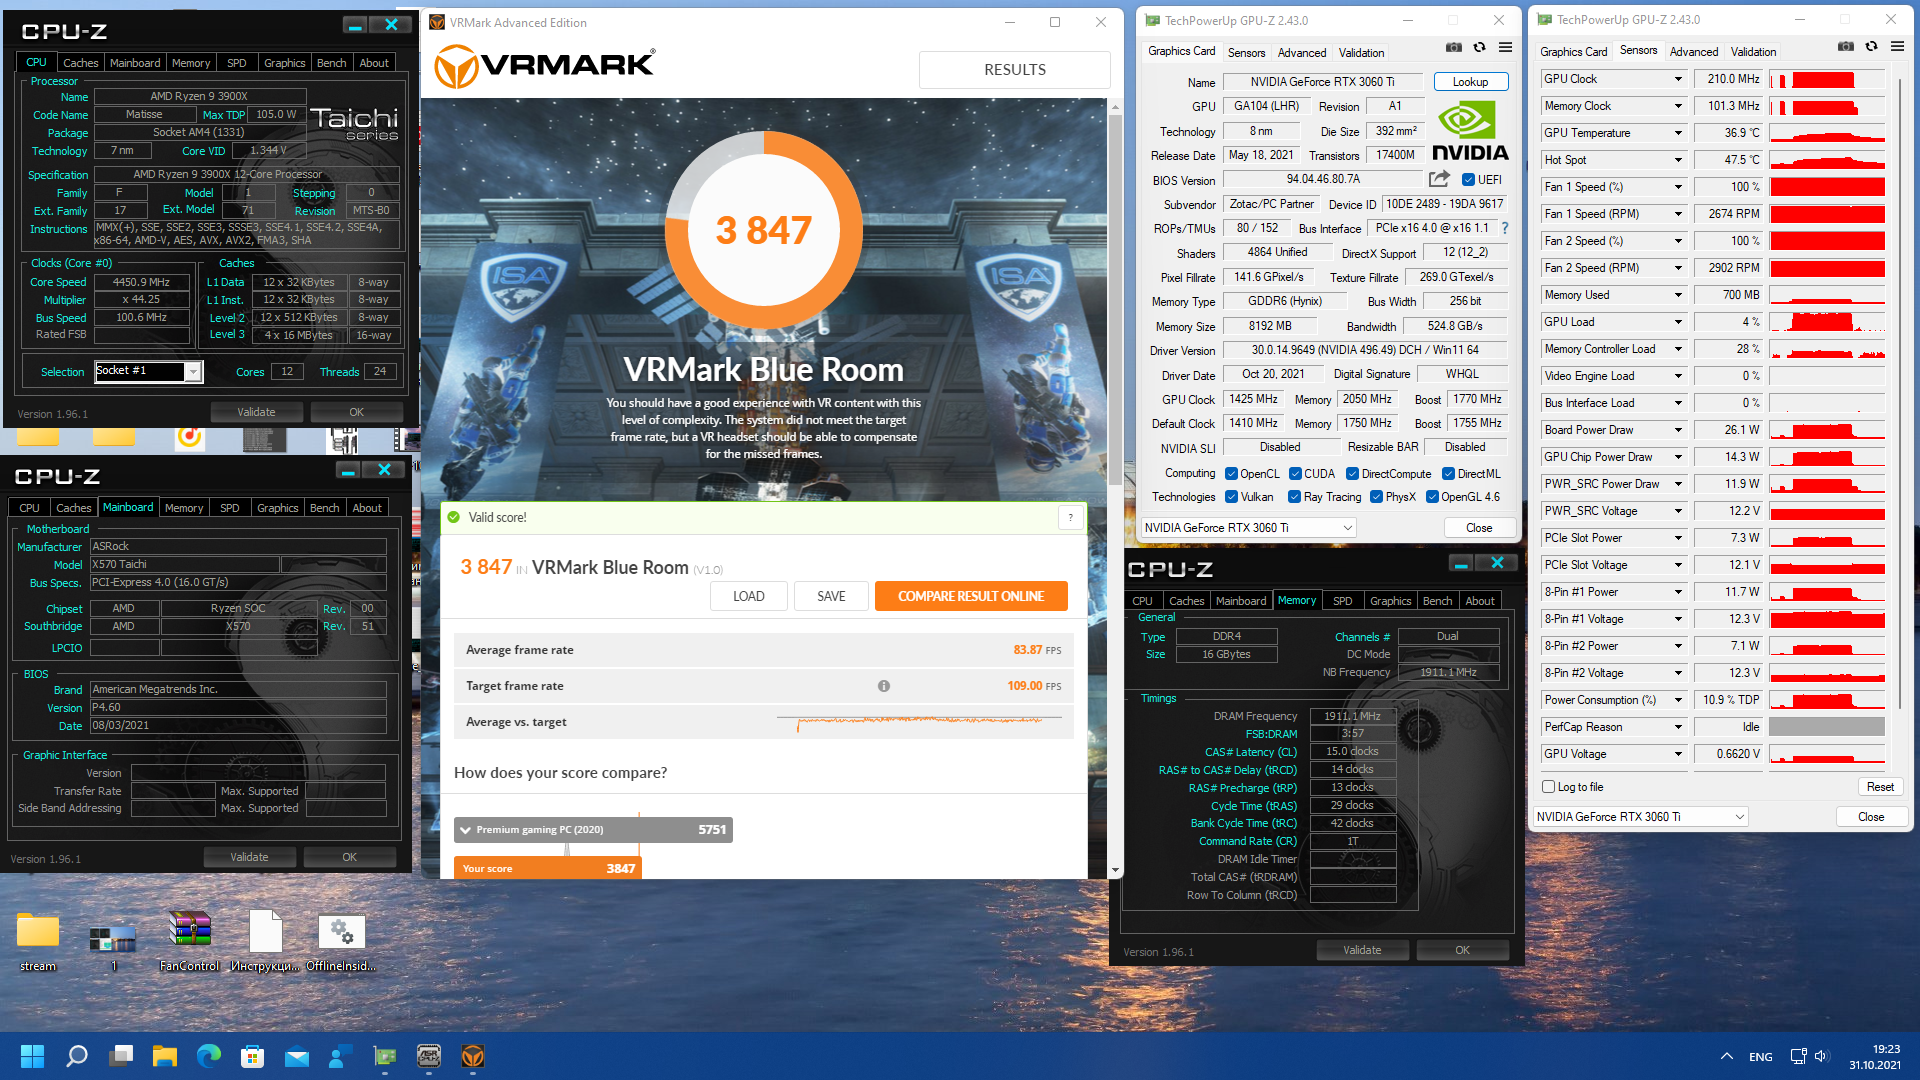Click BIOS share/export icon in GPU-Z

point(1439,179)
